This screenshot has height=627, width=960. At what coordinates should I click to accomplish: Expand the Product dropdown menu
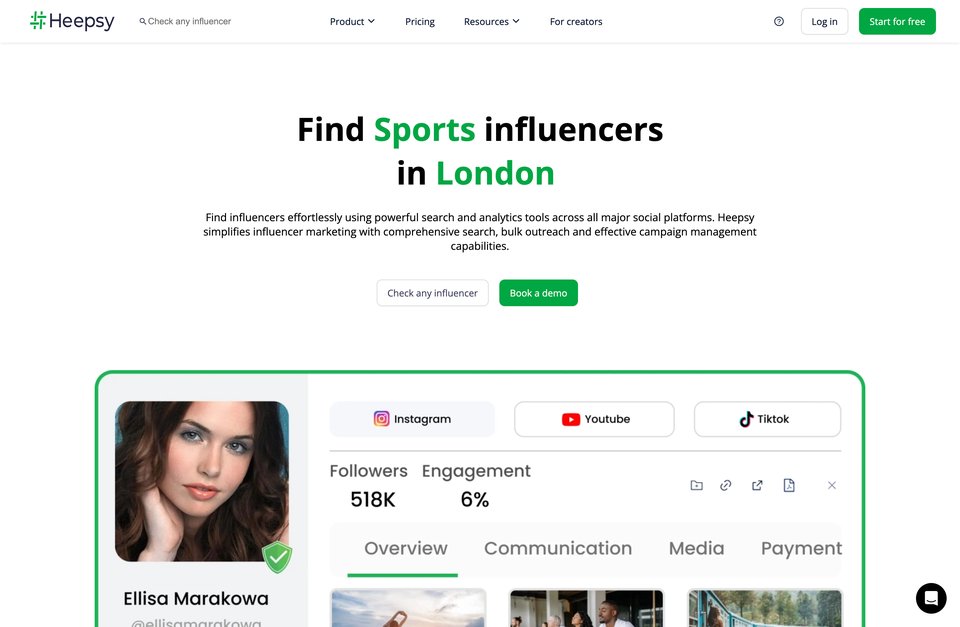pos(352,21)
